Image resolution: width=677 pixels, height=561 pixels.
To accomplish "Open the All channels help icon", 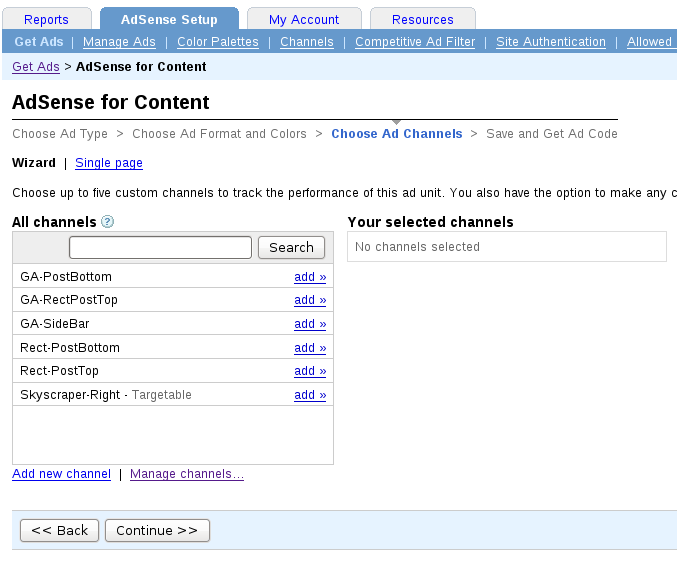I will (x=107, y=222).
